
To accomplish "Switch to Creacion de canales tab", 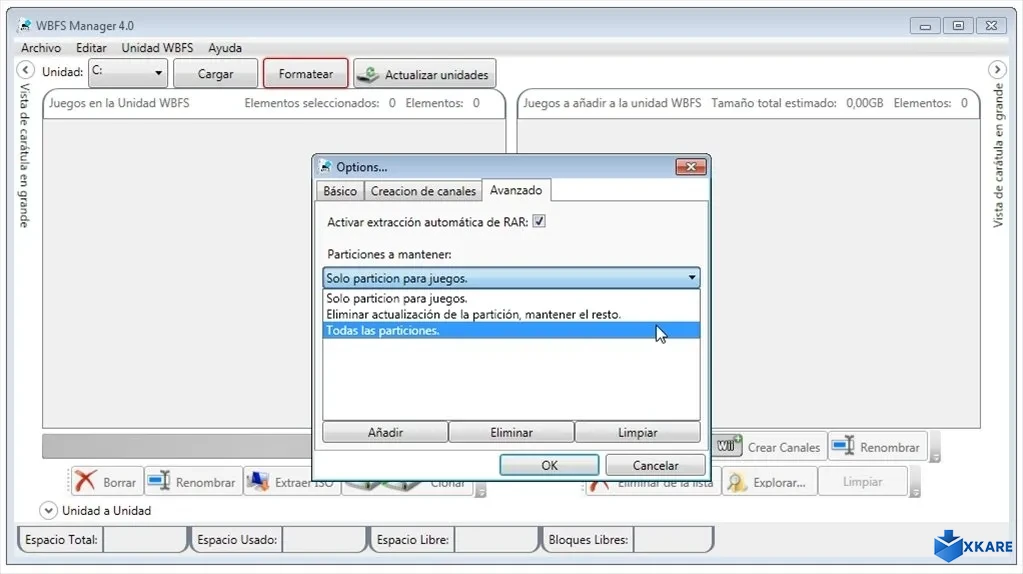I will click(x=423, y=191).
